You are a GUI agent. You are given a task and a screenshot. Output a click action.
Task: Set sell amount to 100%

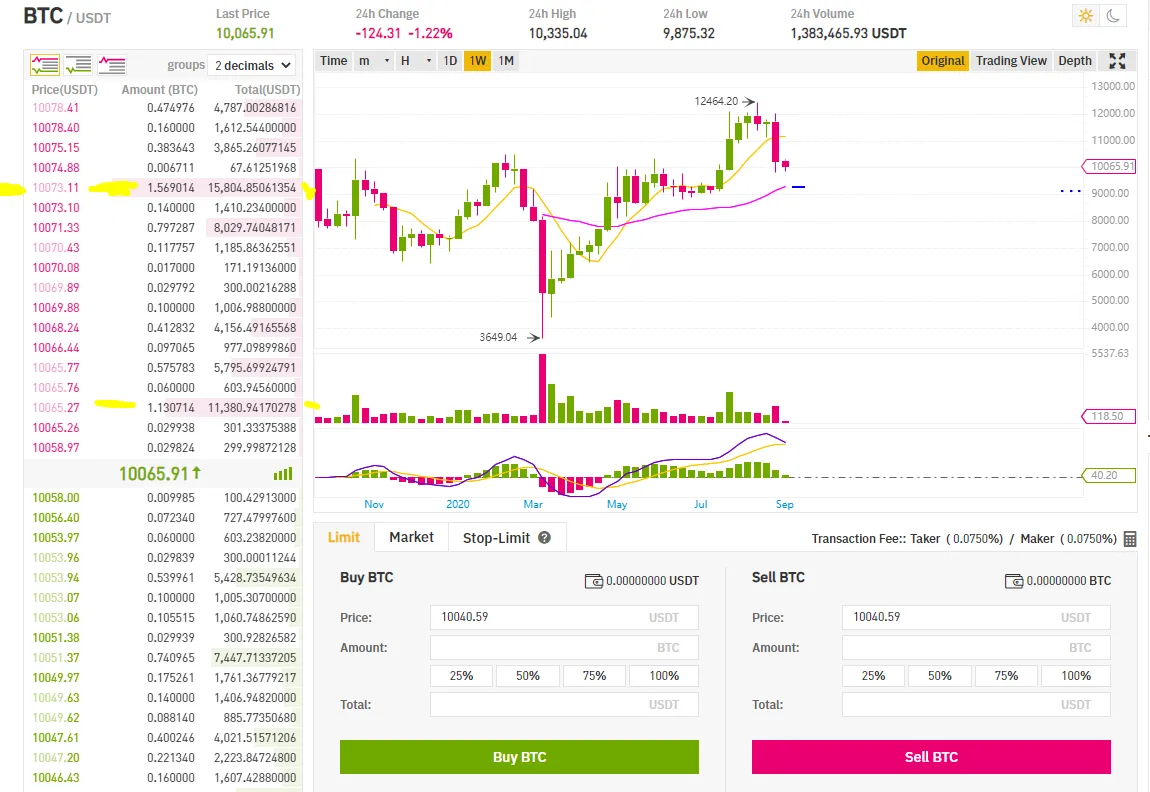click(1076, 675)
